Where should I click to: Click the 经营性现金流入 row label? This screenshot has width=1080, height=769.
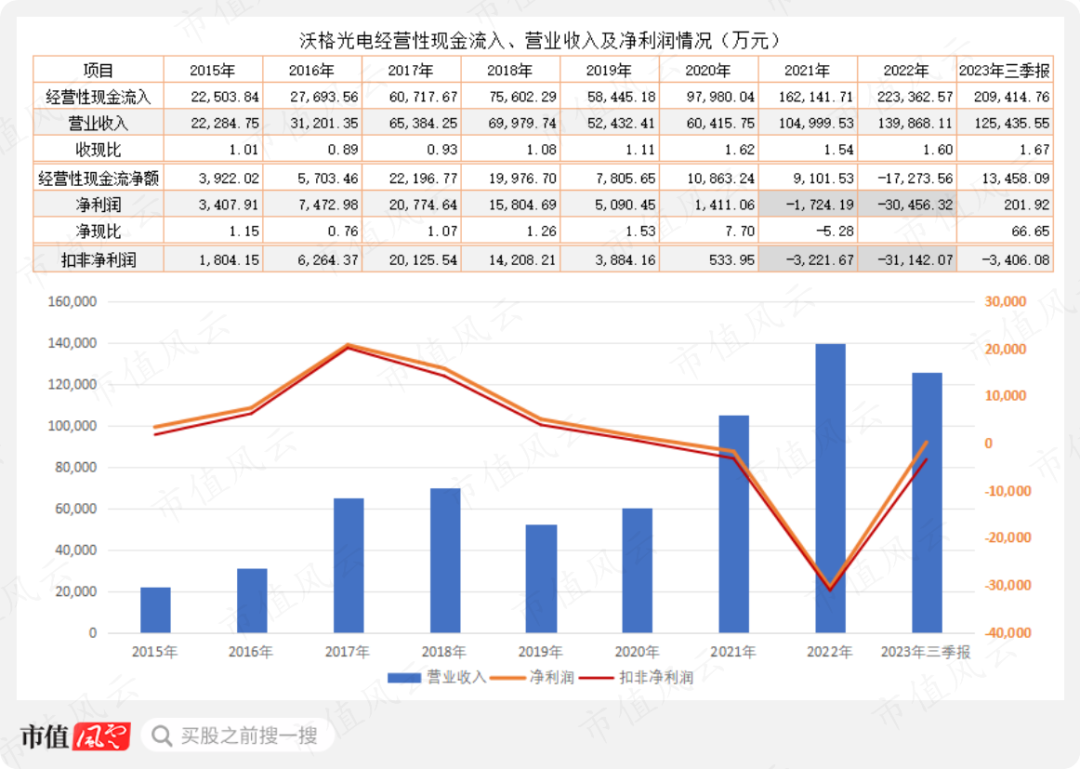98,96
